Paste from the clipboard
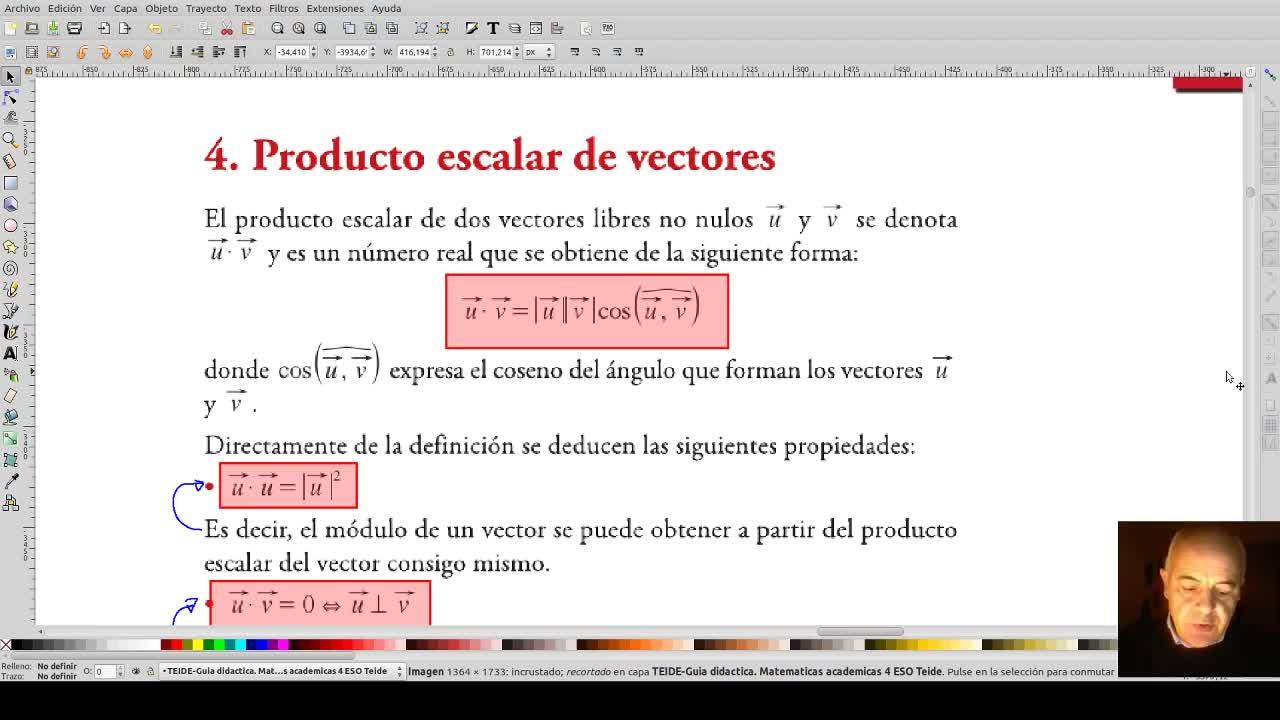The height and width of the screenshot is (720, 1280). [x=248, y=28]
